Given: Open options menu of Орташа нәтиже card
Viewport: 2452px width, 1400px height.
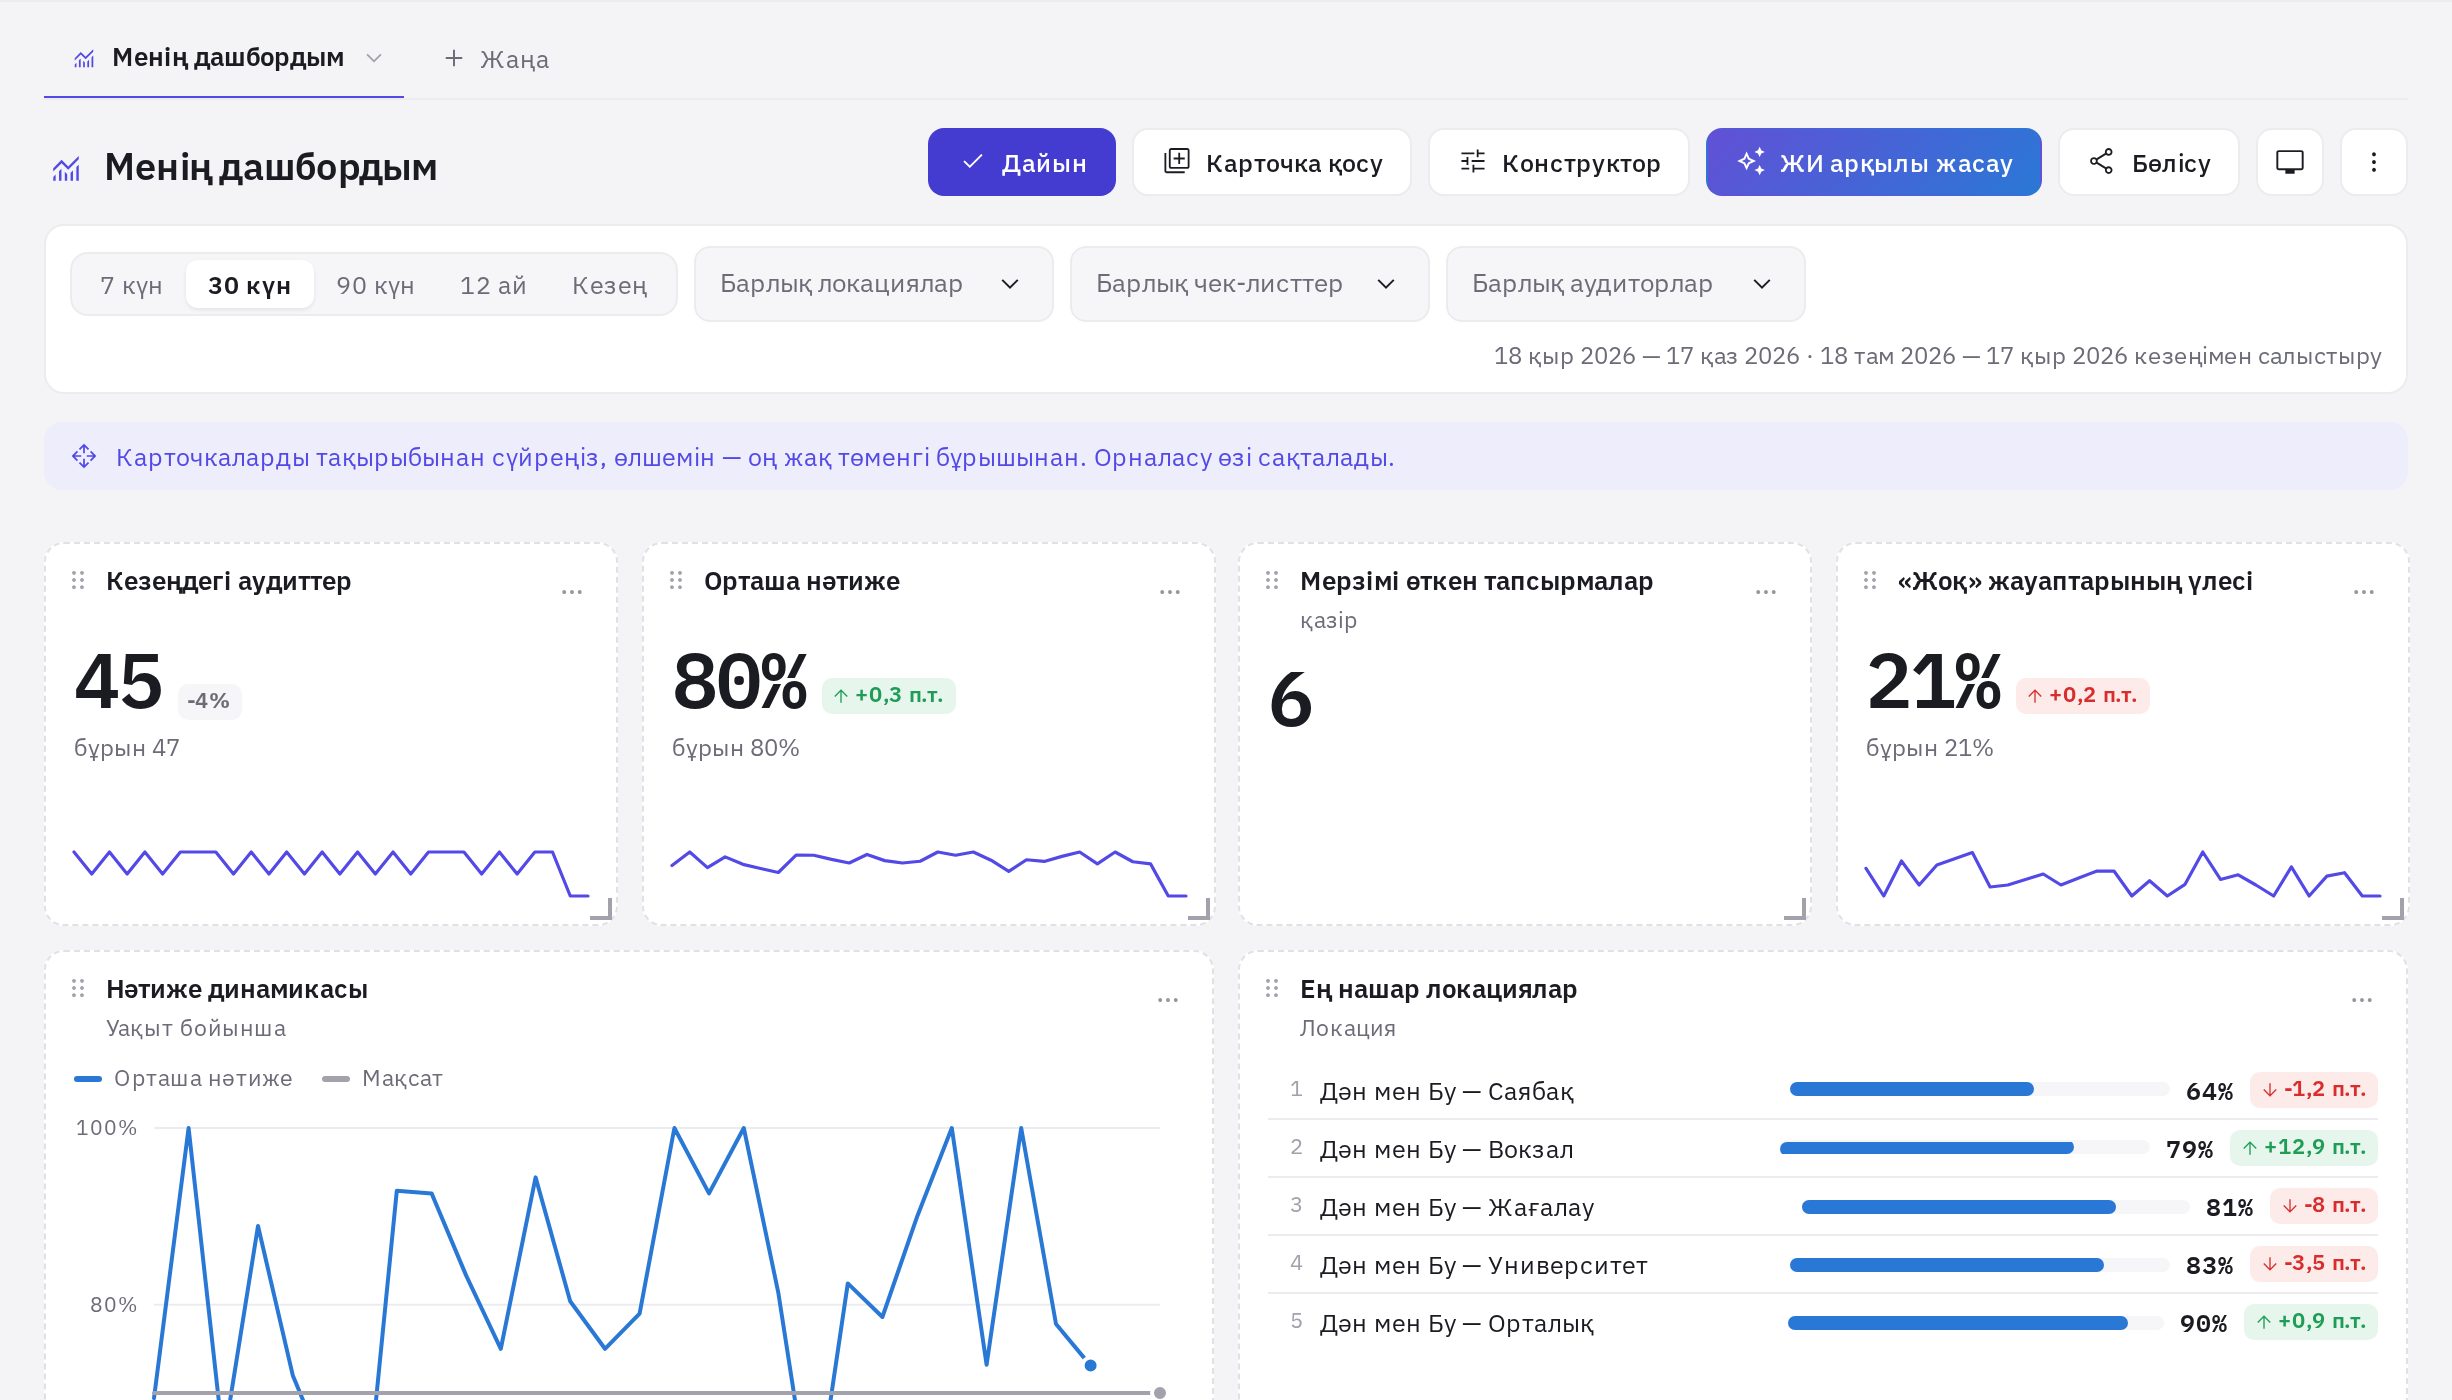Looking at the screenshot, I should pos(1170,592).
